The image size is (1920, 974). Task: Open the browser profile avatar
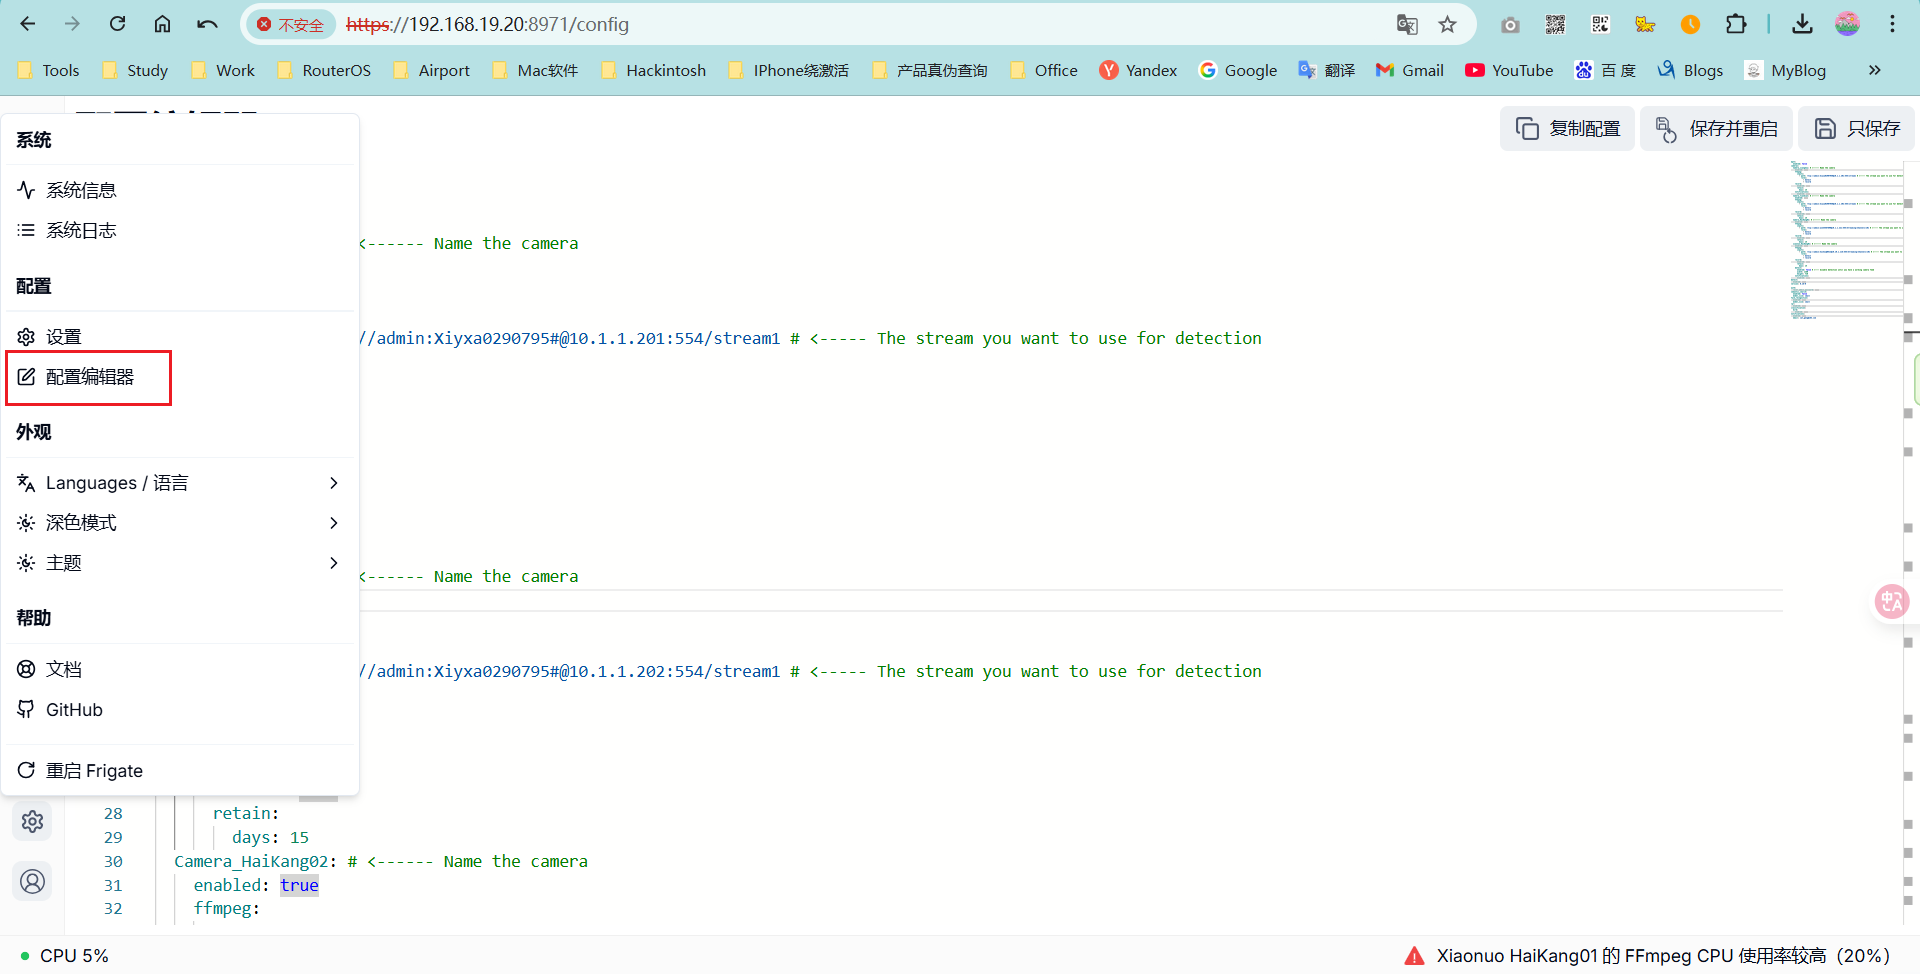tap(1847, 24)
